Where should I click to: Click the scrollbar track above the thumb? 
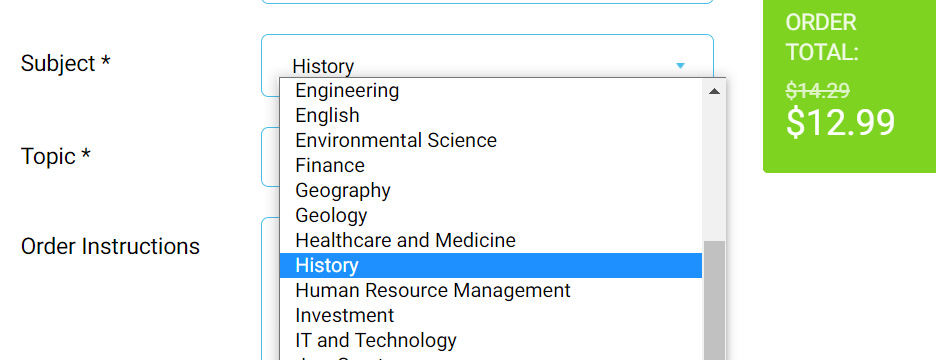pos(714,172)
